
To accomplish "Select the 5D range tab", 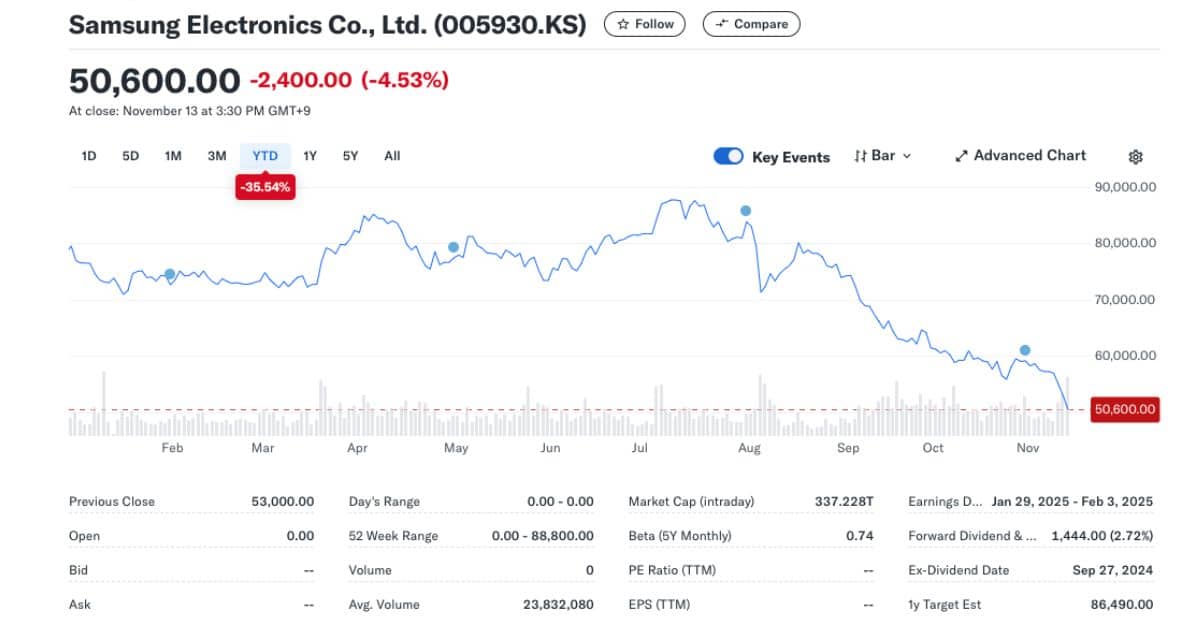I will coord(130,156).
